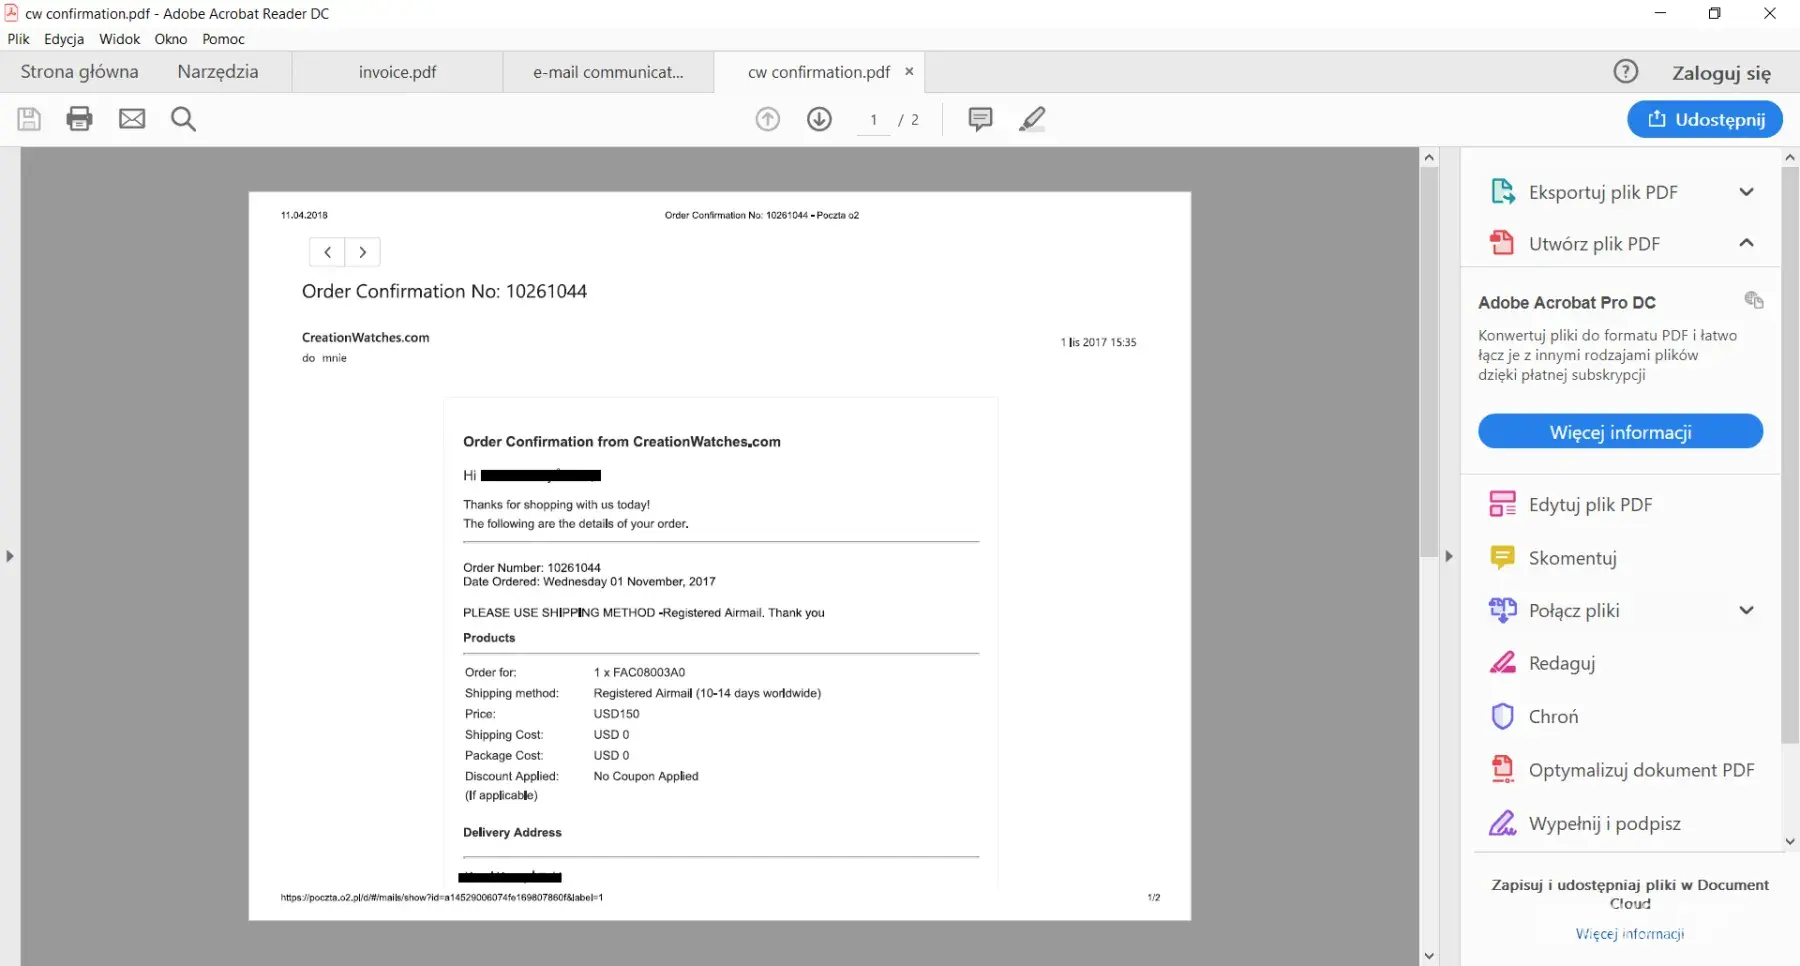Add a comment note icon
This screenshot has height=966, width=1800.
(x=980, y=119)
